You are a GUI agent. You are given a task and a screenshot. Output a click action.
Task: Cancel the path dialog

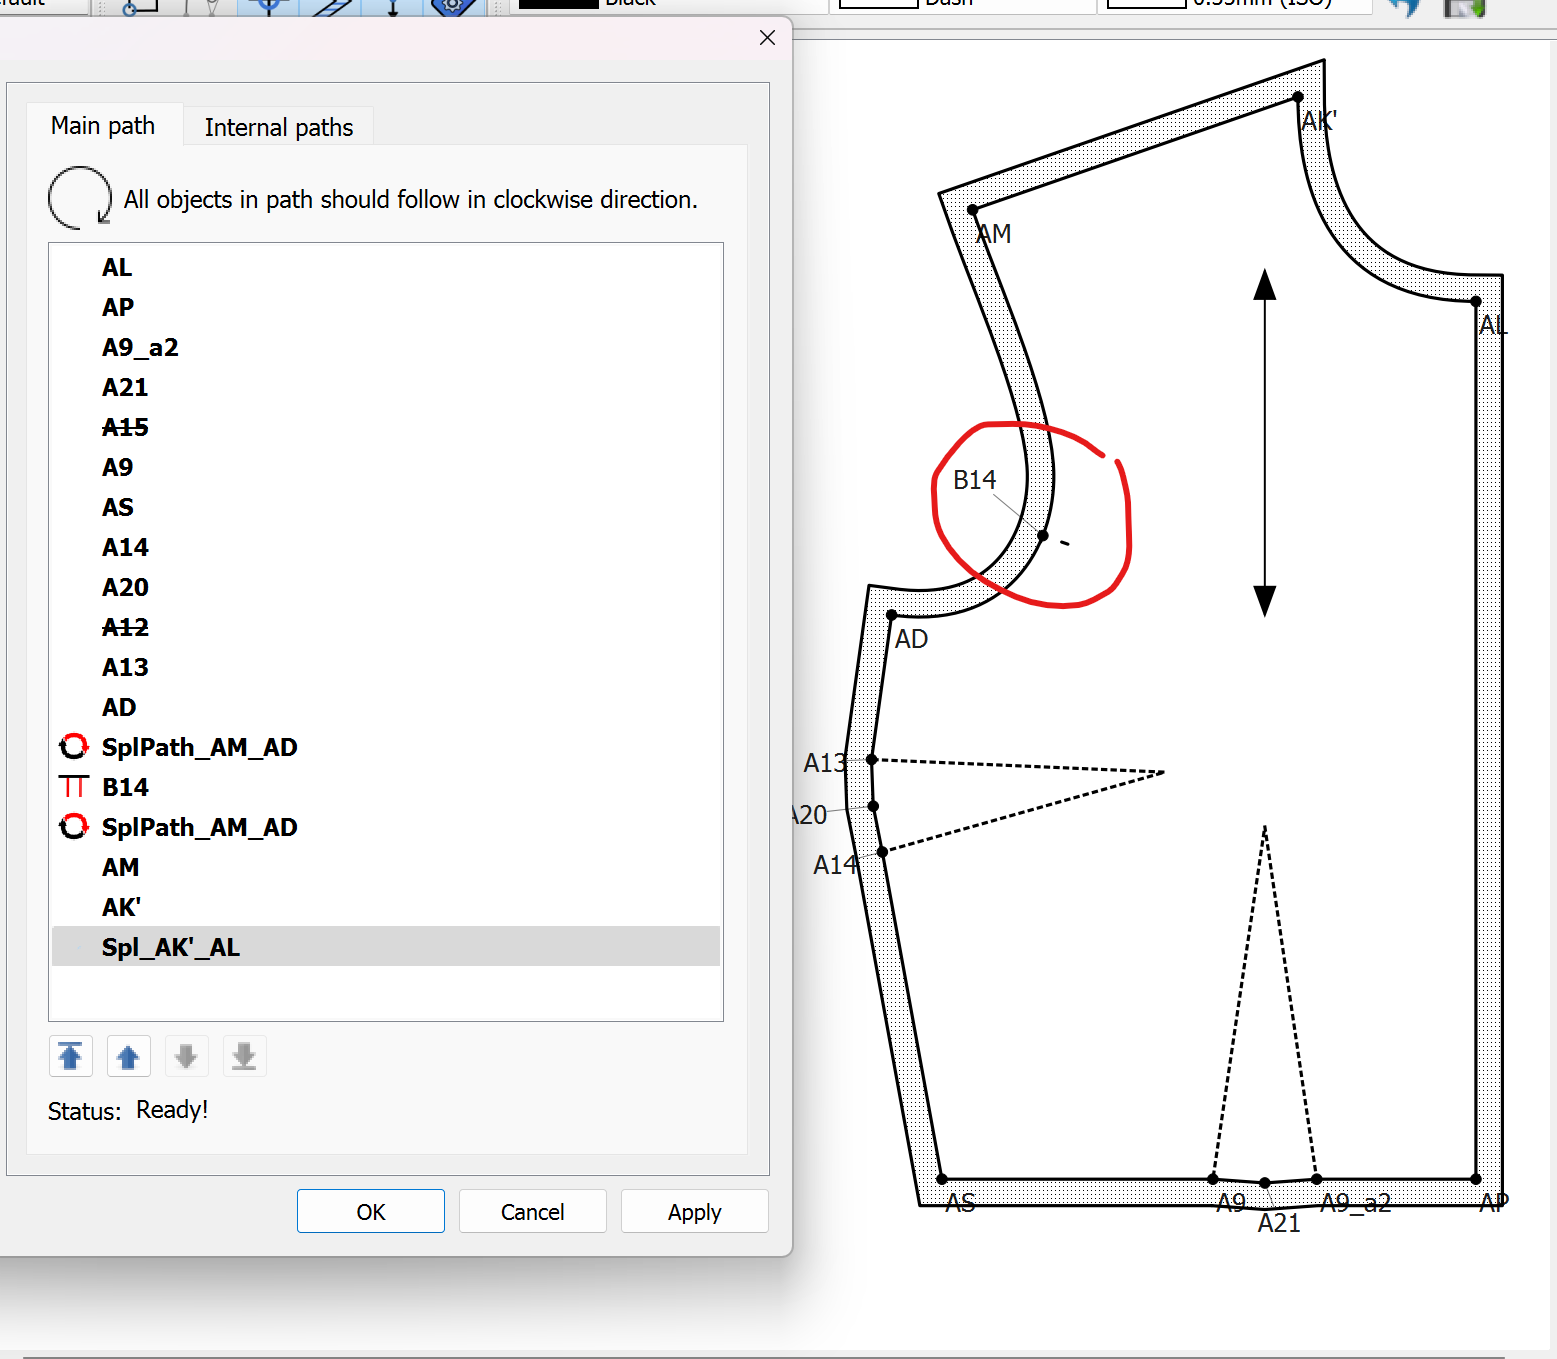tap(532, 1212)
